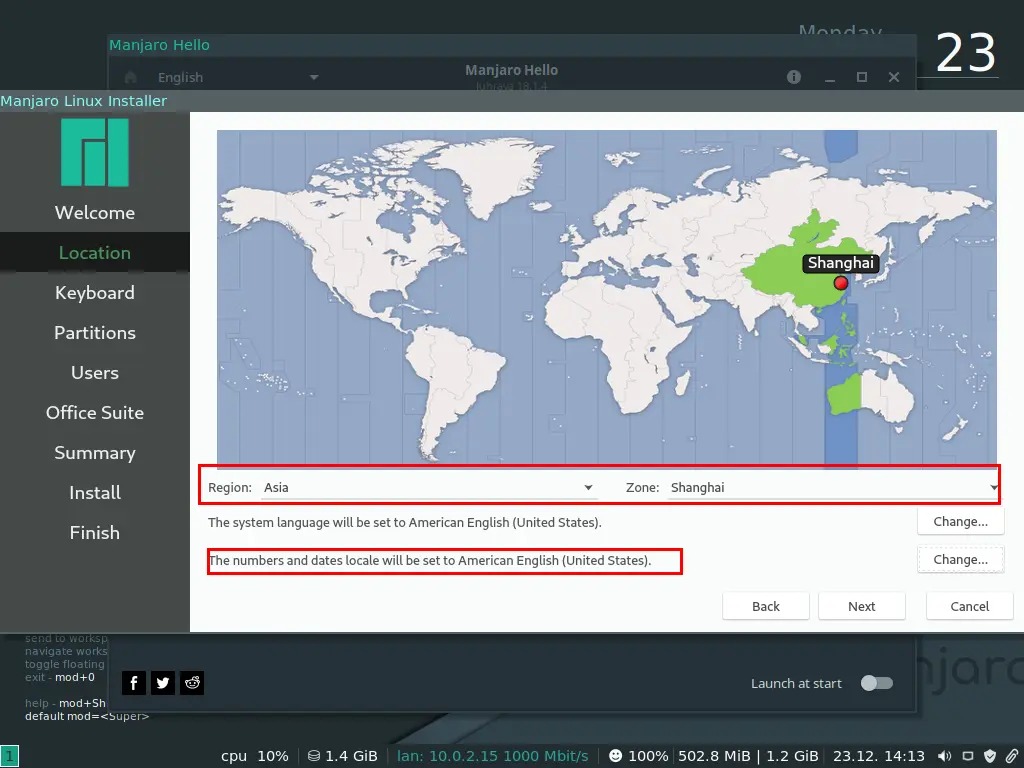Open the Twitter link in Manjaro Hello

coord(163,683)
